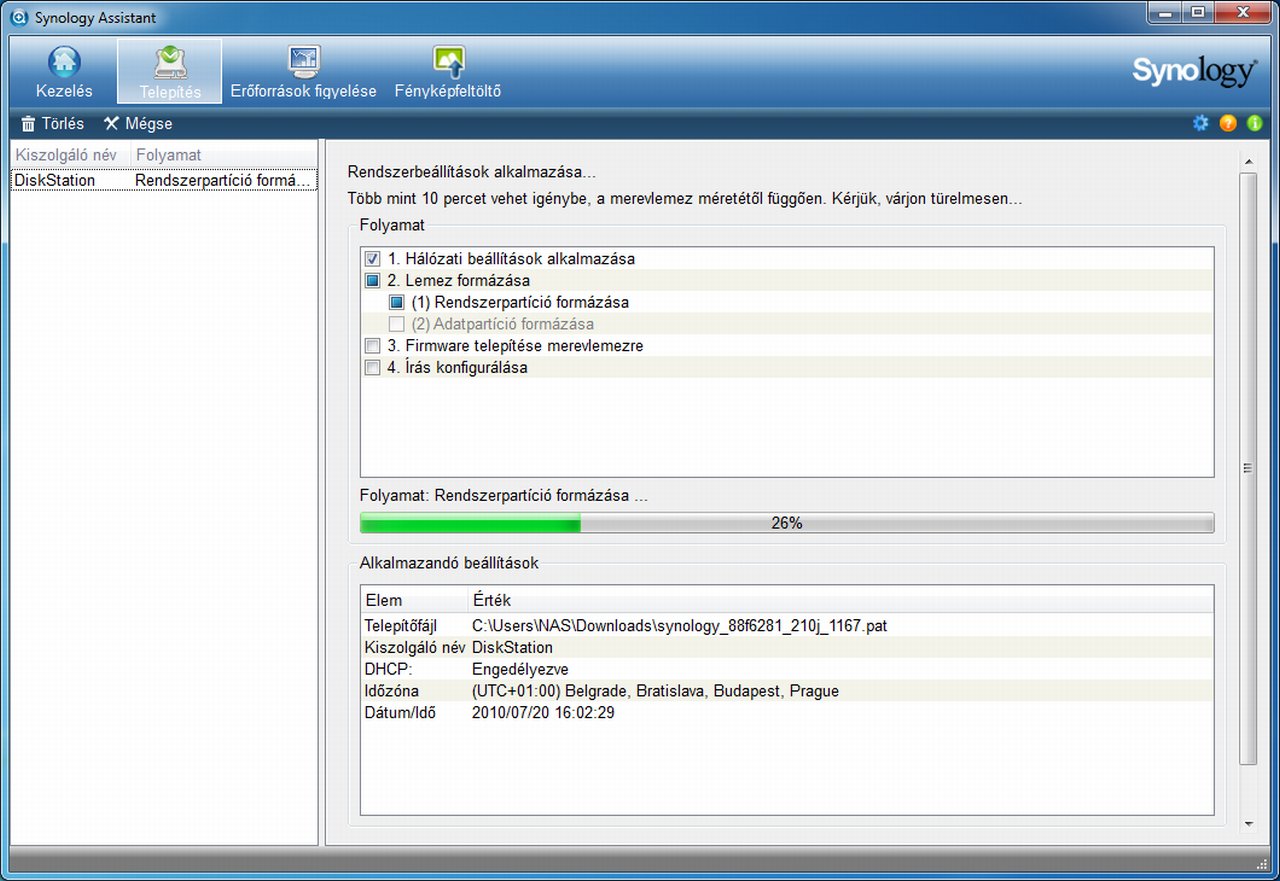Open help via orange question icon

point(1228,123)
